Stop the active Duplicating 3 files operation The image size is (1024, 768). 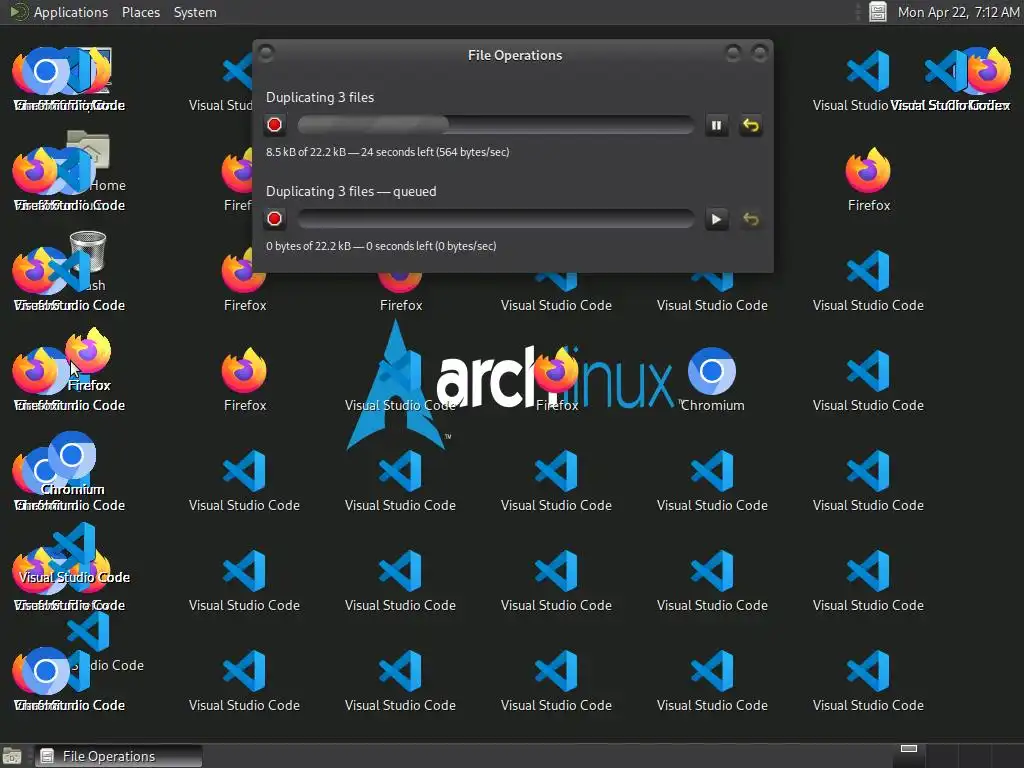coord(274,125)
